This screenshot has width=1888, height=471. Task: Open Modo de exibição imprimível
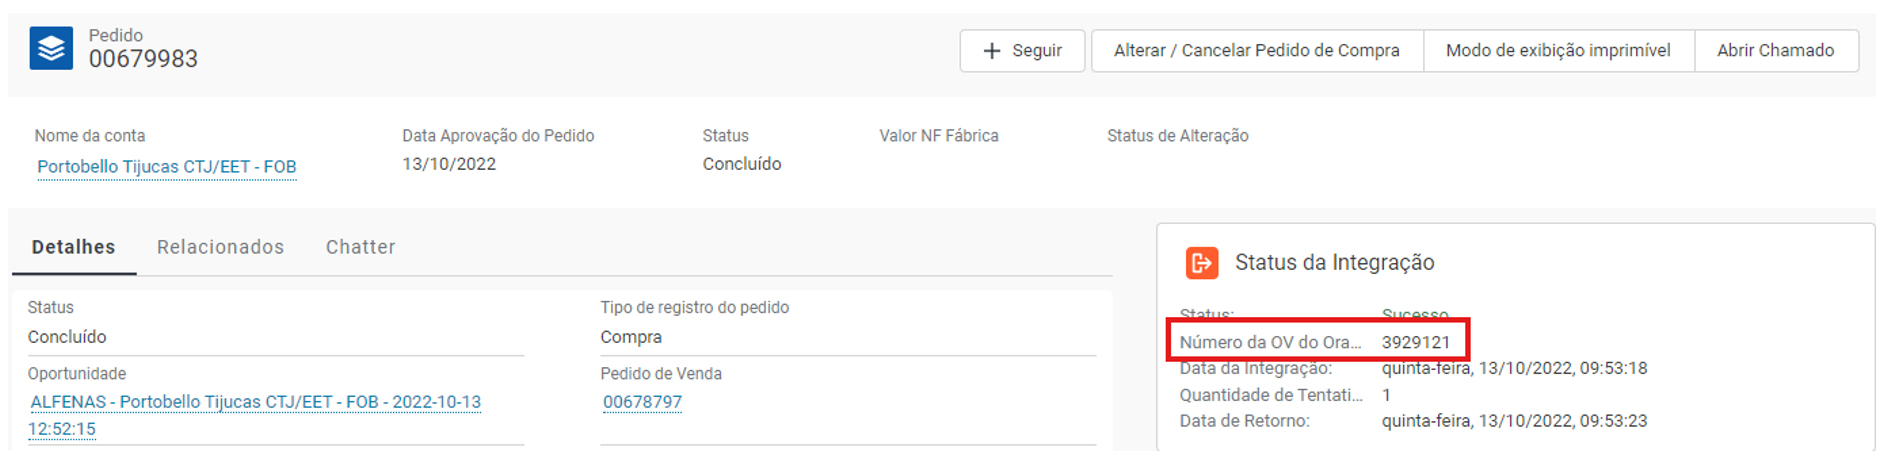pos(1557,51)
